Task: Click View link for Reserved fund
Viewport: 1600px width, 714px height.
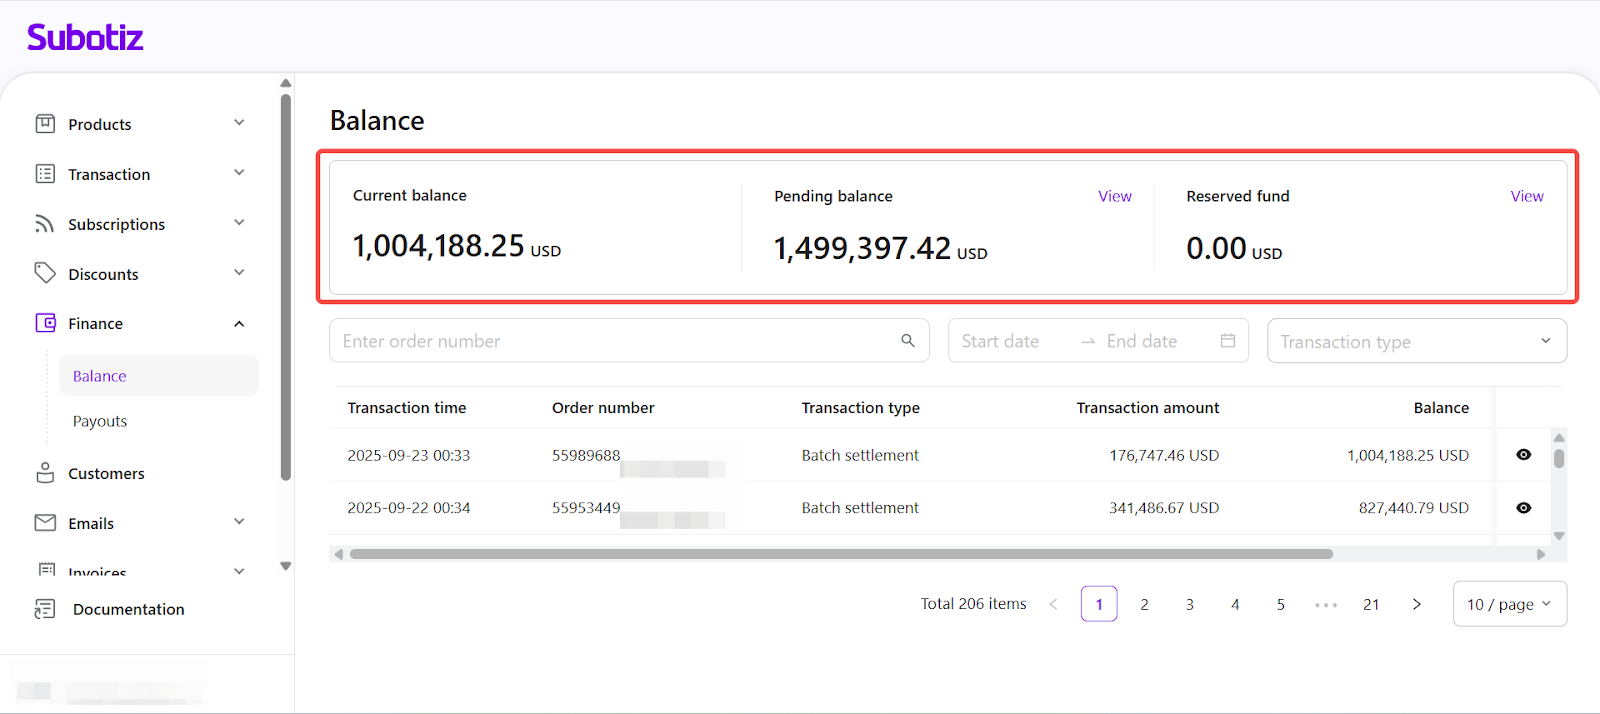Action: (x=1526, y=196)
